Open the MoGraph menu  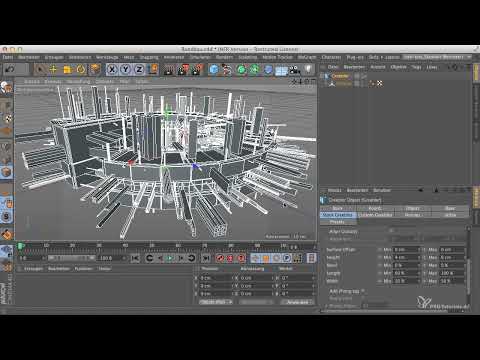(307, 57)
